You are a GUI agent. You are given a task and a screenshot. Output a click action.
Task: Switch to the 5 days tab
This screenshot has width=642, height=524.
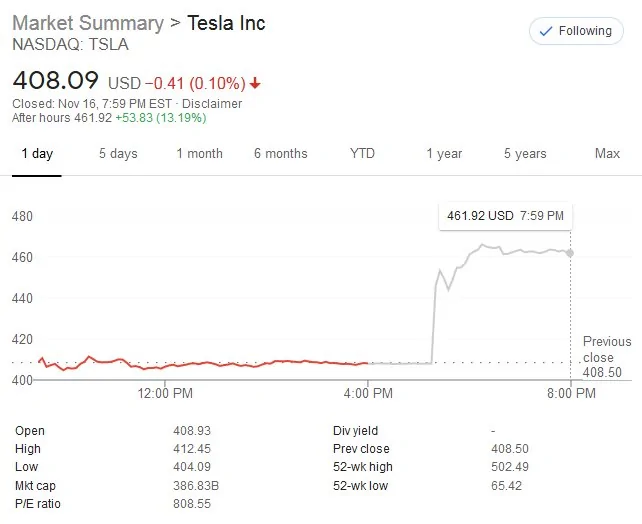click(x=118, y=154)
